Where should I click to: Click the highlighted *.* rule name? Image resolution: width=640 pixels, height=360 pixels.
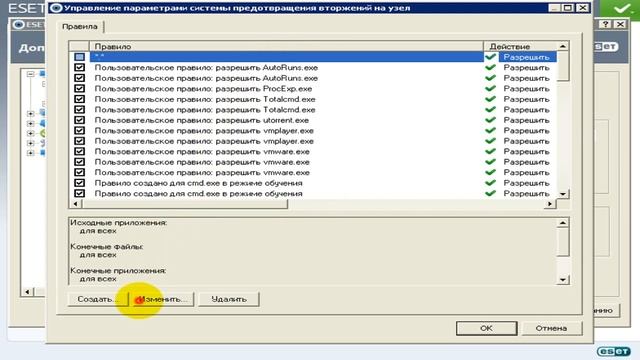[100, 57]
